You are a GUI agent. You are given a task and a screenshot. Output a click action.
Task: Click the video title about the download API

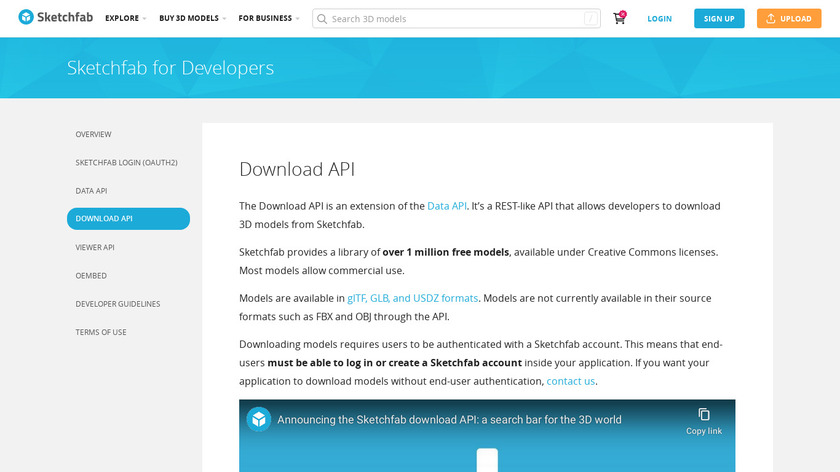(449, 419)
